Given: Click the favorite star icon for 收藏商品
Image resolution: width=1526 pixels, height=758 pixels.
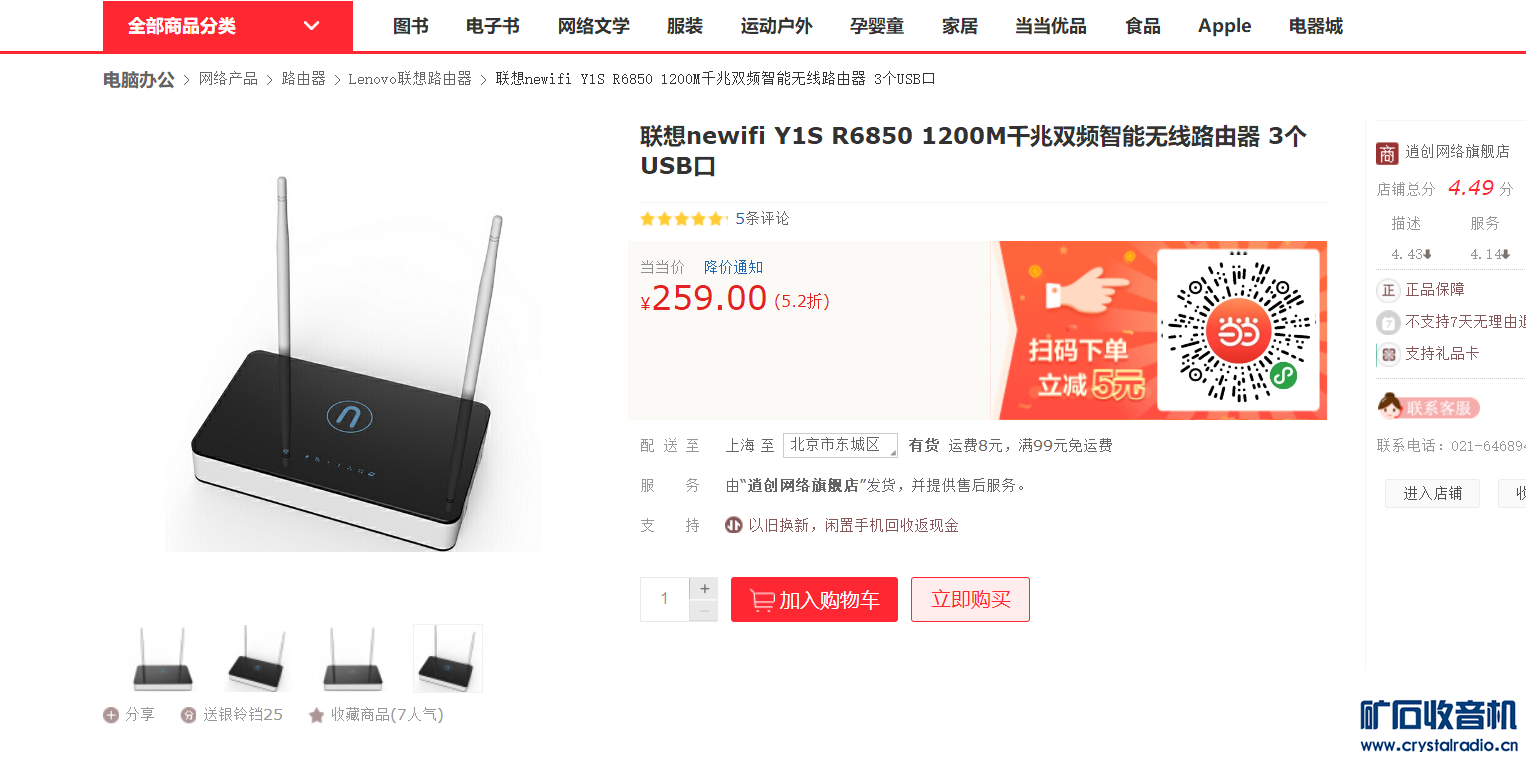Looking at the screenshot, I should coord(316,715).
